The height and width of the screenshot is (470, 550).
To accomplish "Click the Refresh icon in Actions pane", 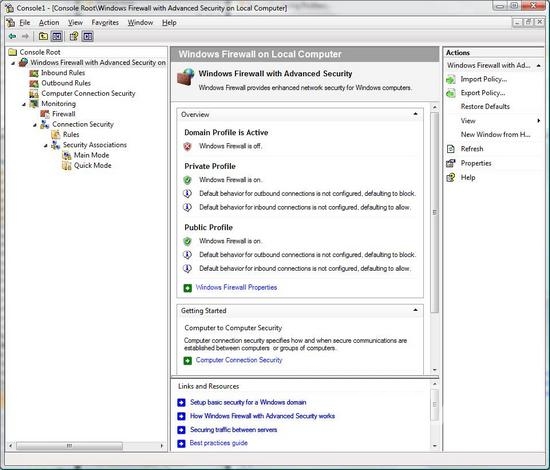I will (451, 149).
